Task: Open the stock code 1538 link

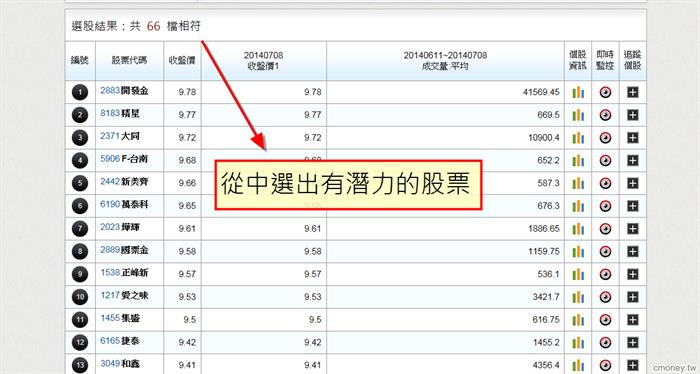Action: point(110,273)
